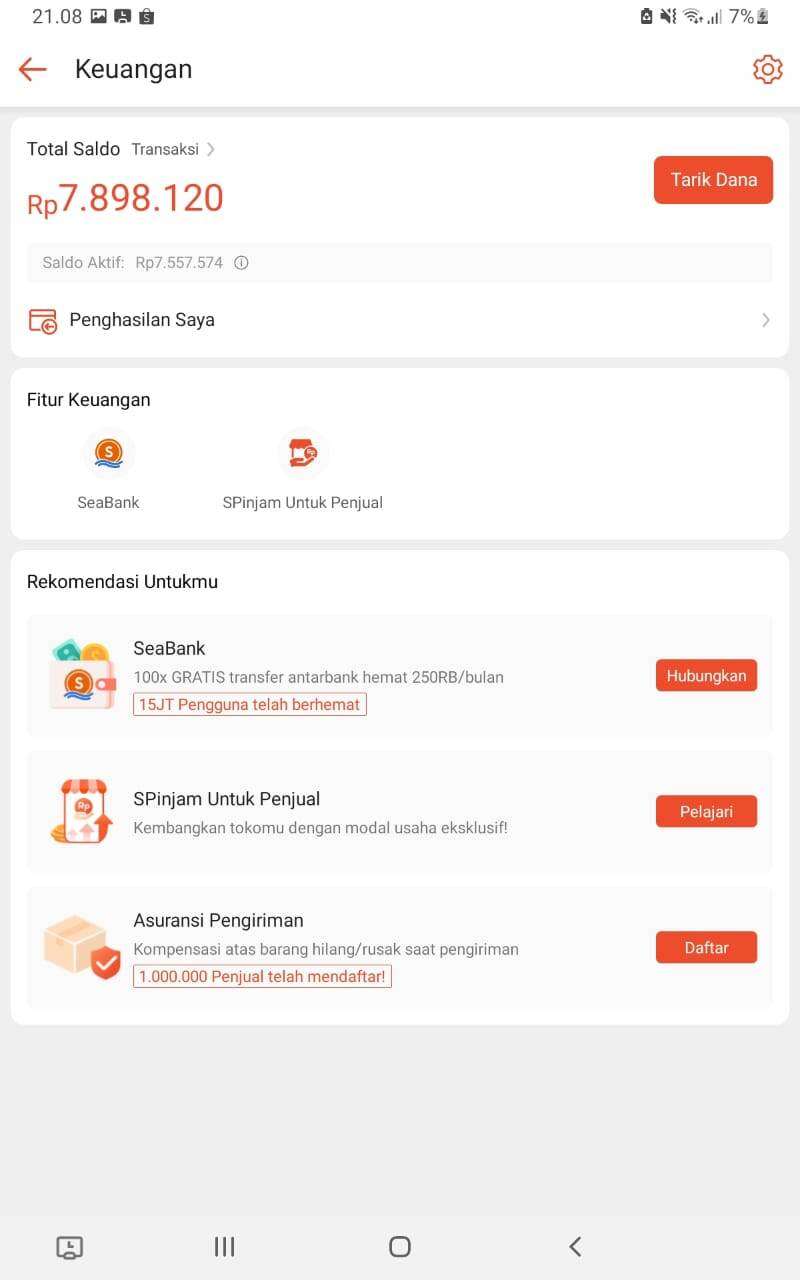The height and width of the screenshot is (1280, 800).
Task: Tap the Penghasilan Saya wallet icon
Action: coord(43,320)
